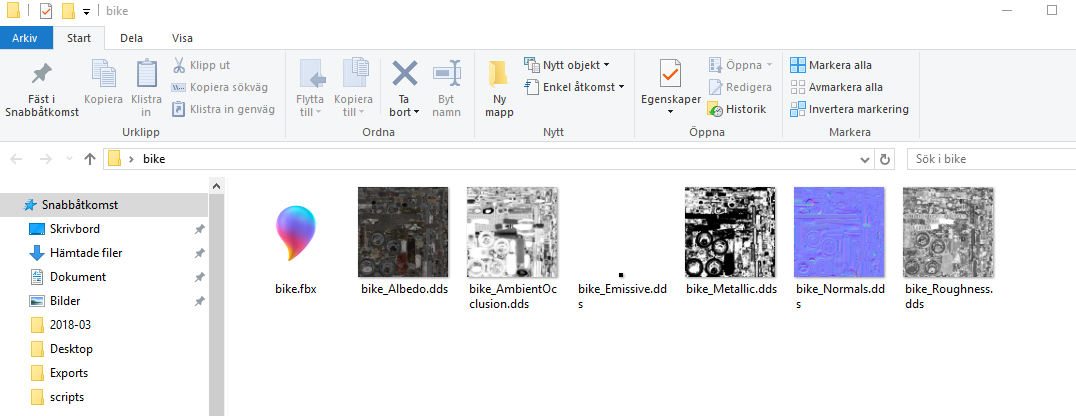
Task: Select everything with Markera alla
Action: point(831,65)
